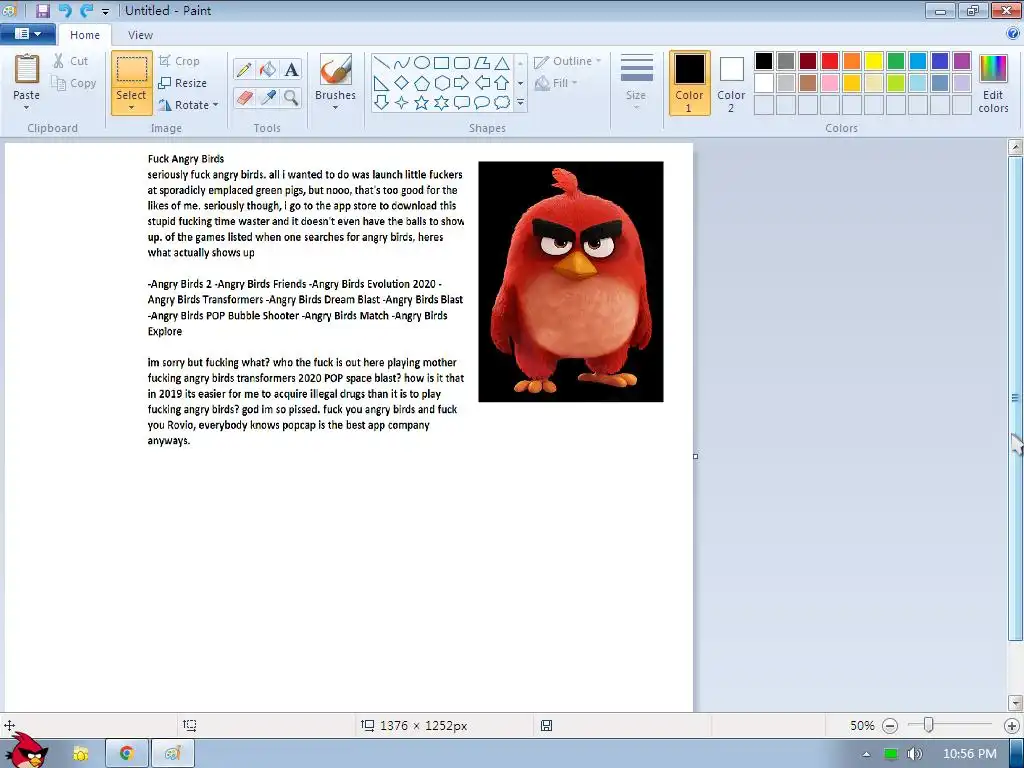
Task: Click Edit colors button
Action: tap(993, 84)
